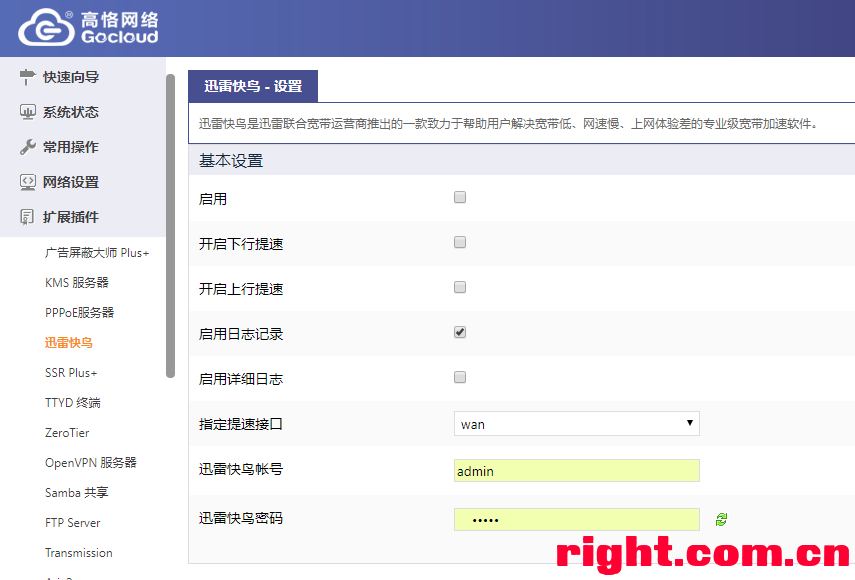Click the sidebar vertical scrollbar
The height and width of the screenshot is (580, 855).
[x=171, y=226]
